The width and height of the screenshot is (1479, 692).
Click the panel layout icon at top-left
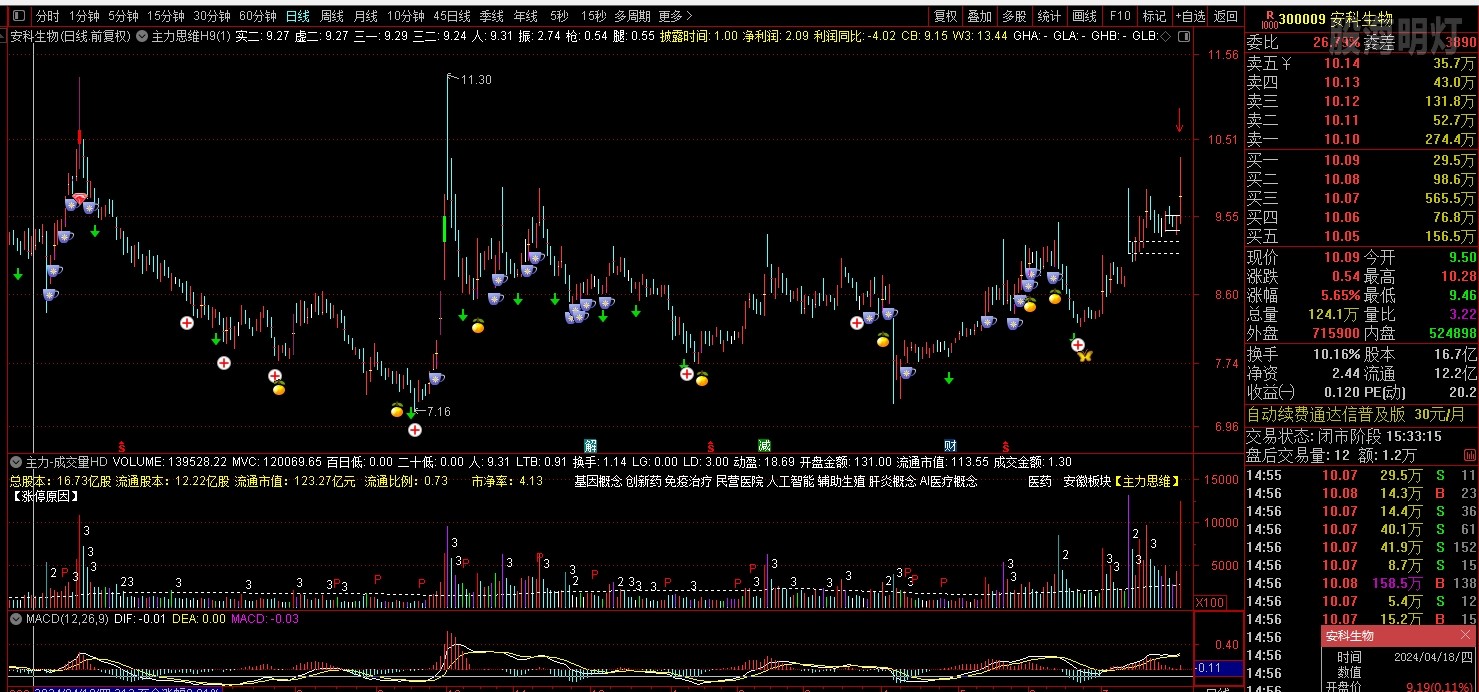pos(16,17)
